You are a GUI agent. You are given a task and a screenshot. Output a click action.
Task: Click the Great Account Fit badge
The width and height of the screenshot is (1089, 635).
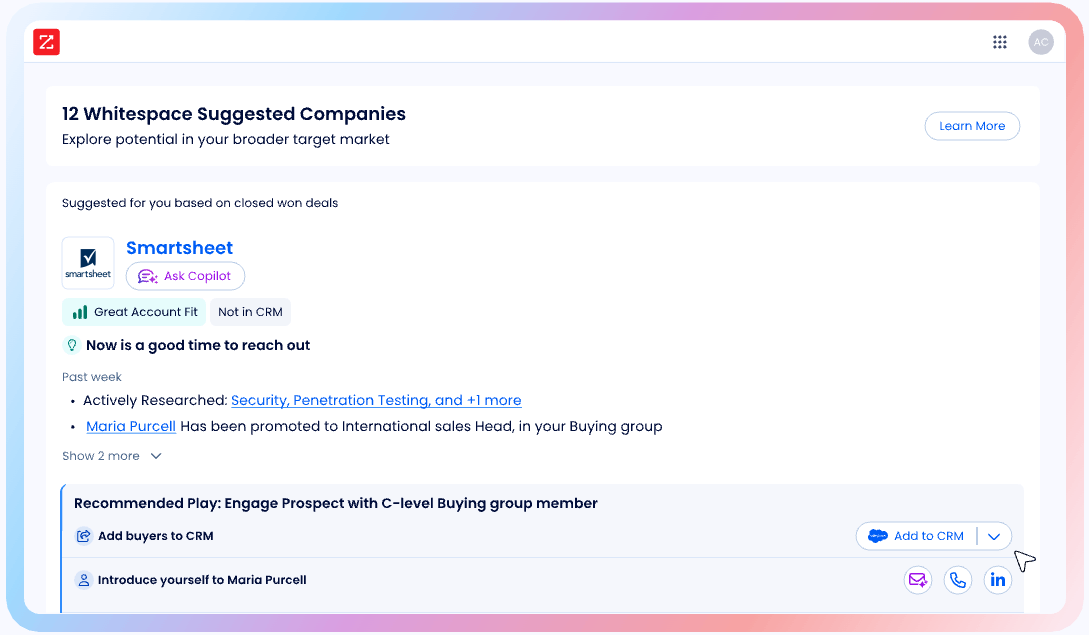[134, 312]
